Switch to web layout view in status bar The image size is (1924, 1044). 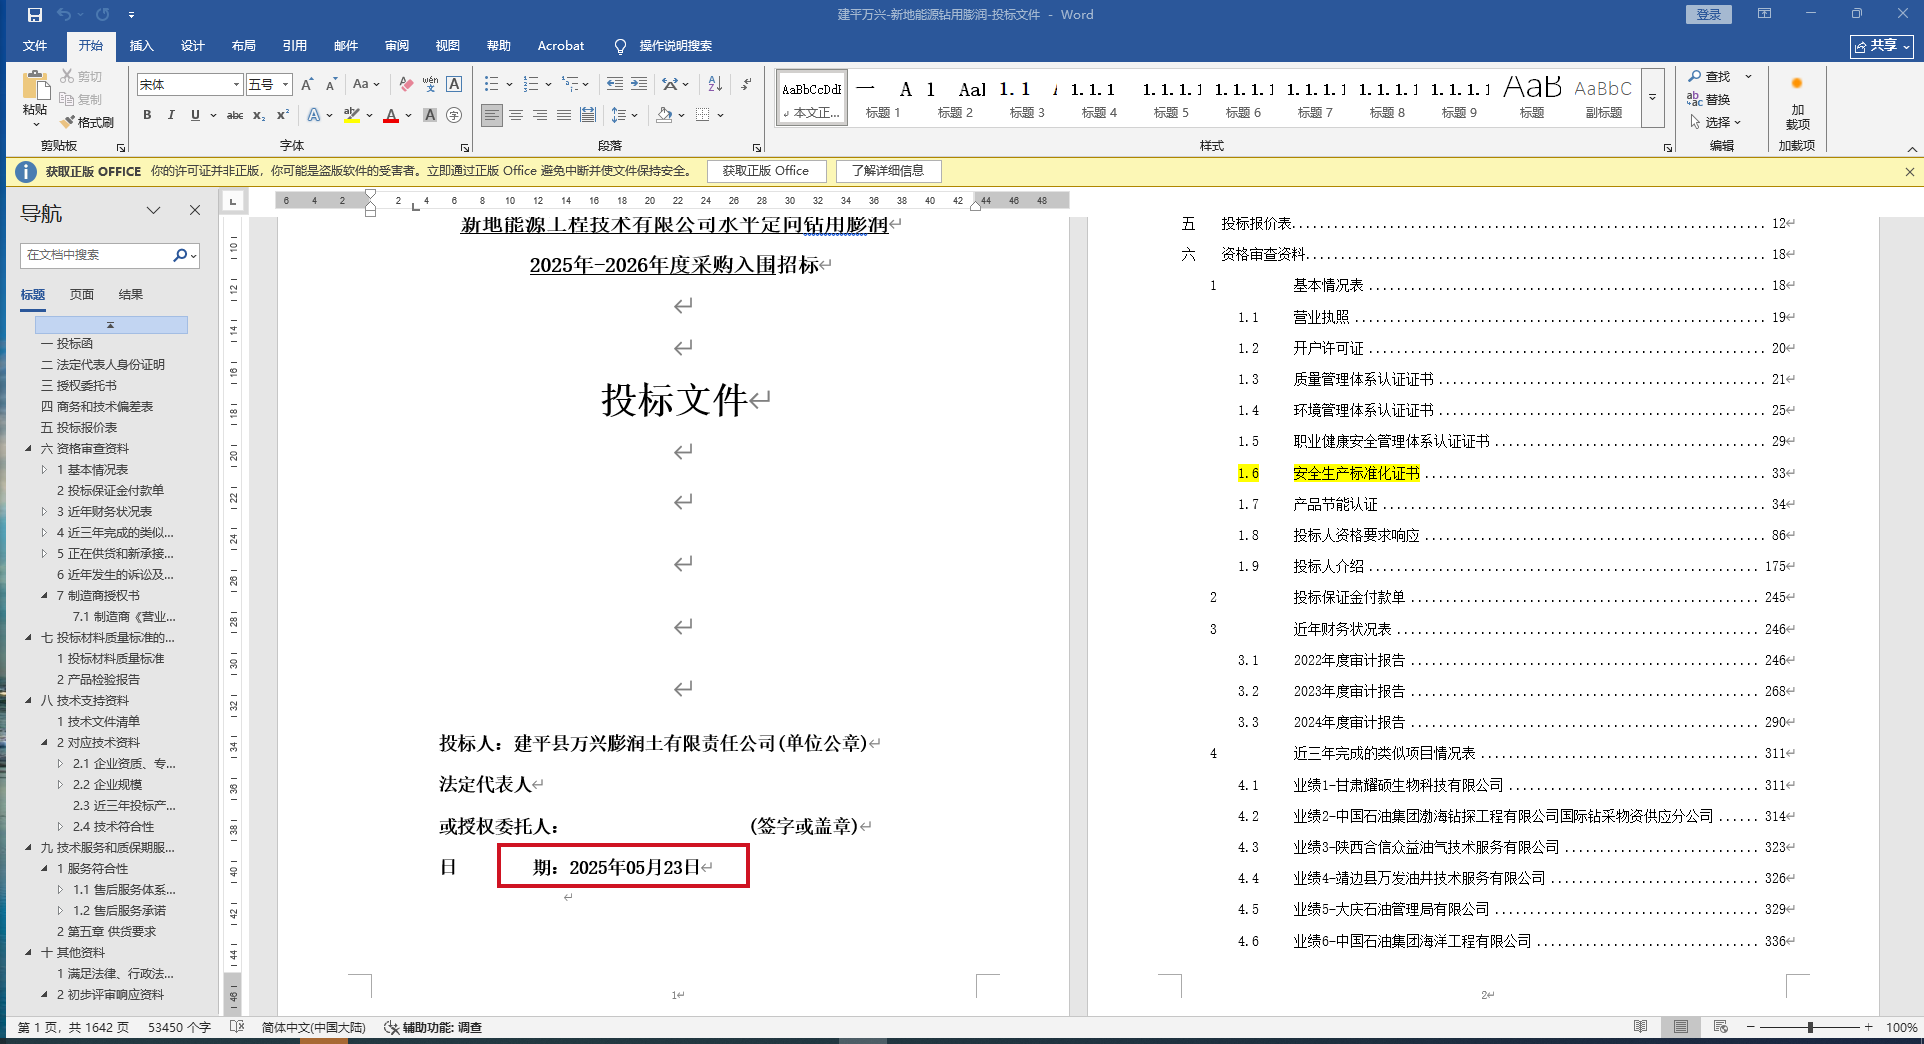pos(1720,1027)
